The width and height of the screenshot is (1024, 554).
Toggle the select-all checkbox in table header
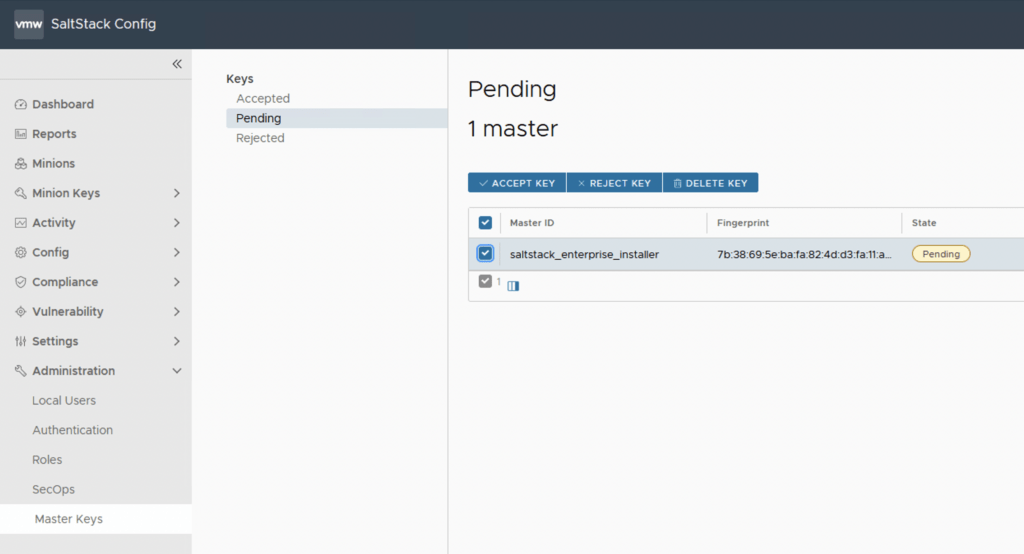486,223
